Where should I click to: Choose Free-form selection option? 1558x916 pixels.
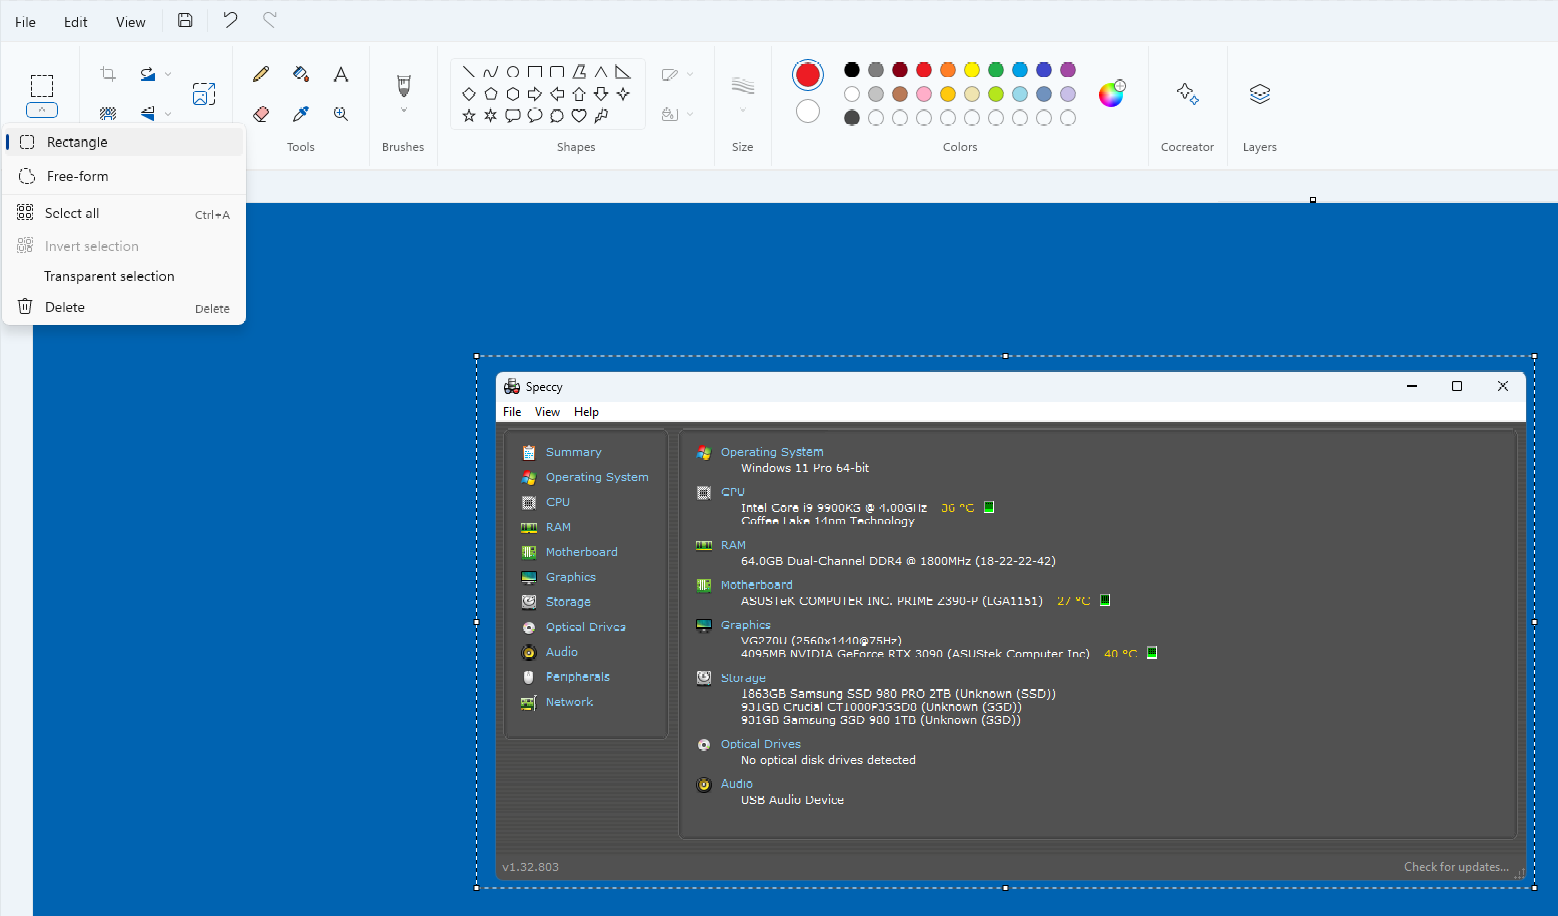[x=124, y=176]
